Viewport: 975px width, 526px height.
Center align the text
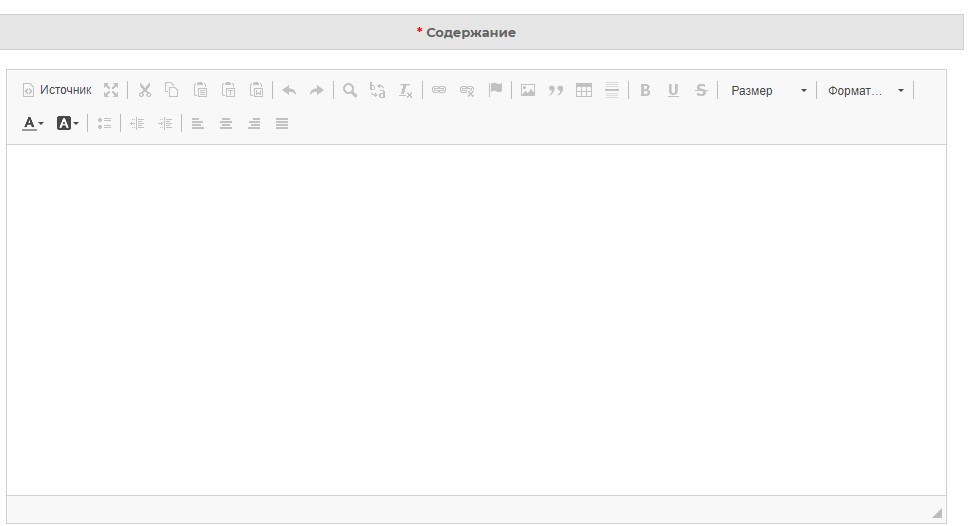pos(226,123)
